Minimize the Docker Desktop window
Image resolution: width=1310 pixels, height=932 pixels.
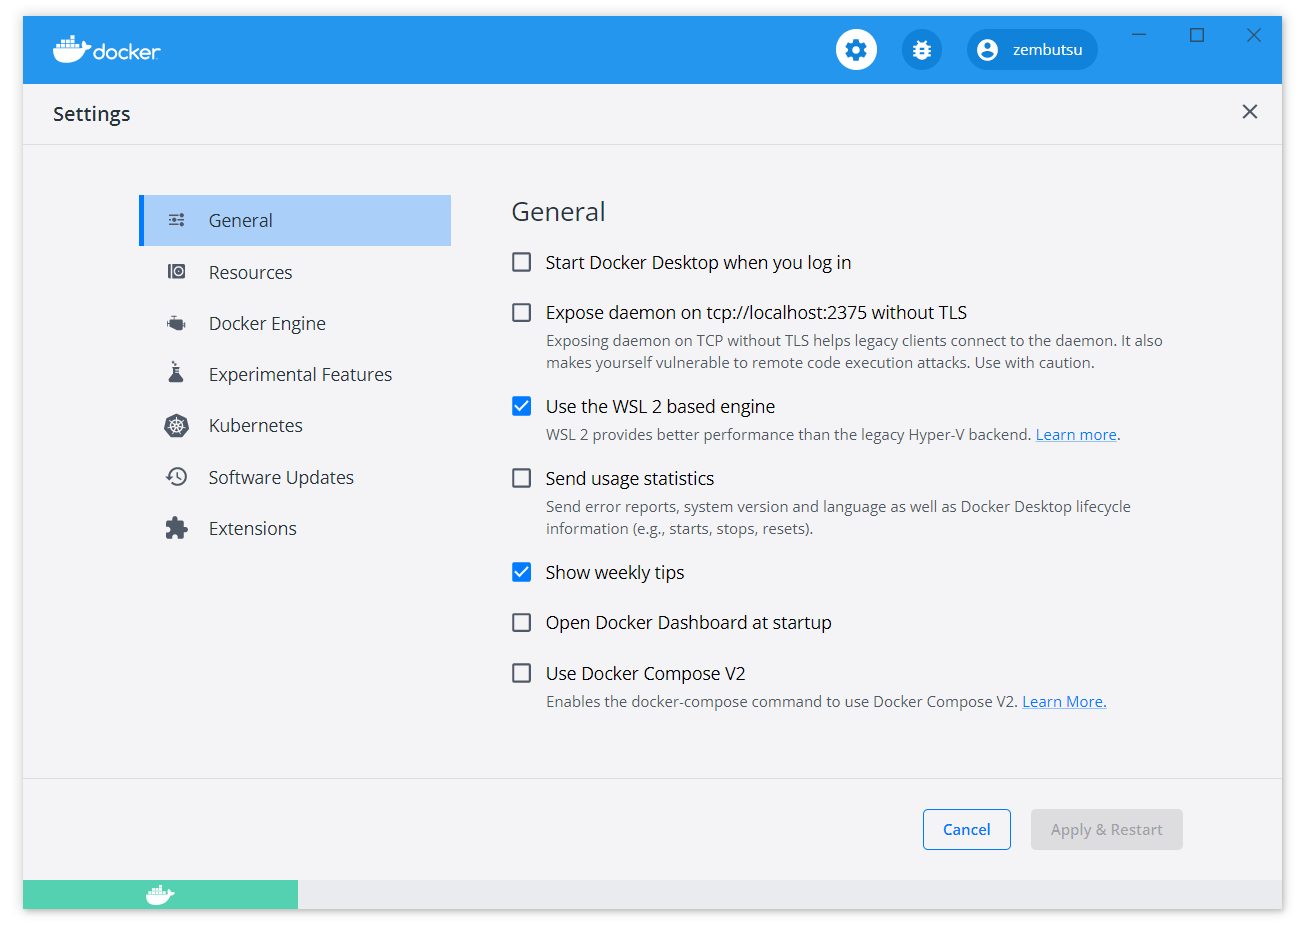tap(1139, 35)
